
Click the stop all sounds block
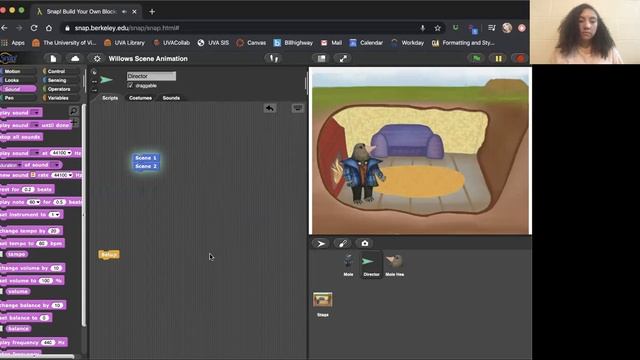(x=21, y=137)
